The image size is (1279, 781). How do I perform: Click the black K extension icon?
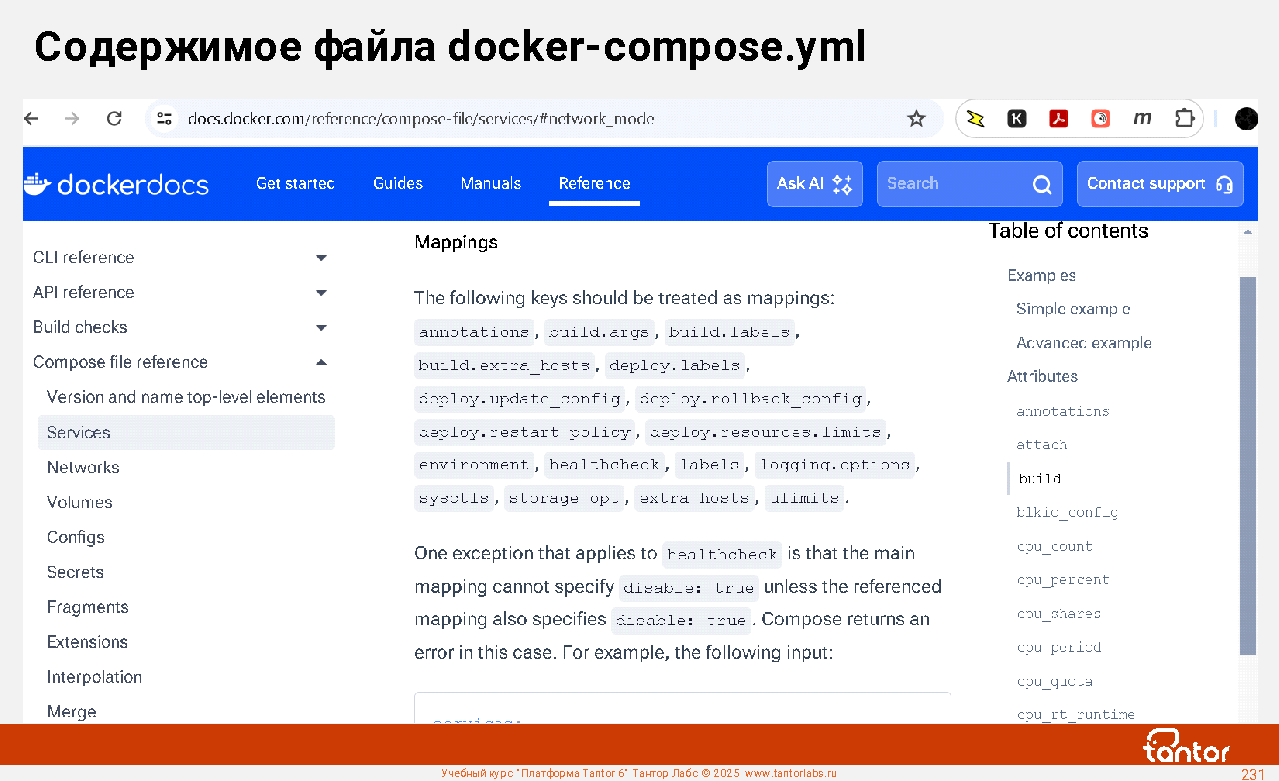click(x=1016, y=119)
